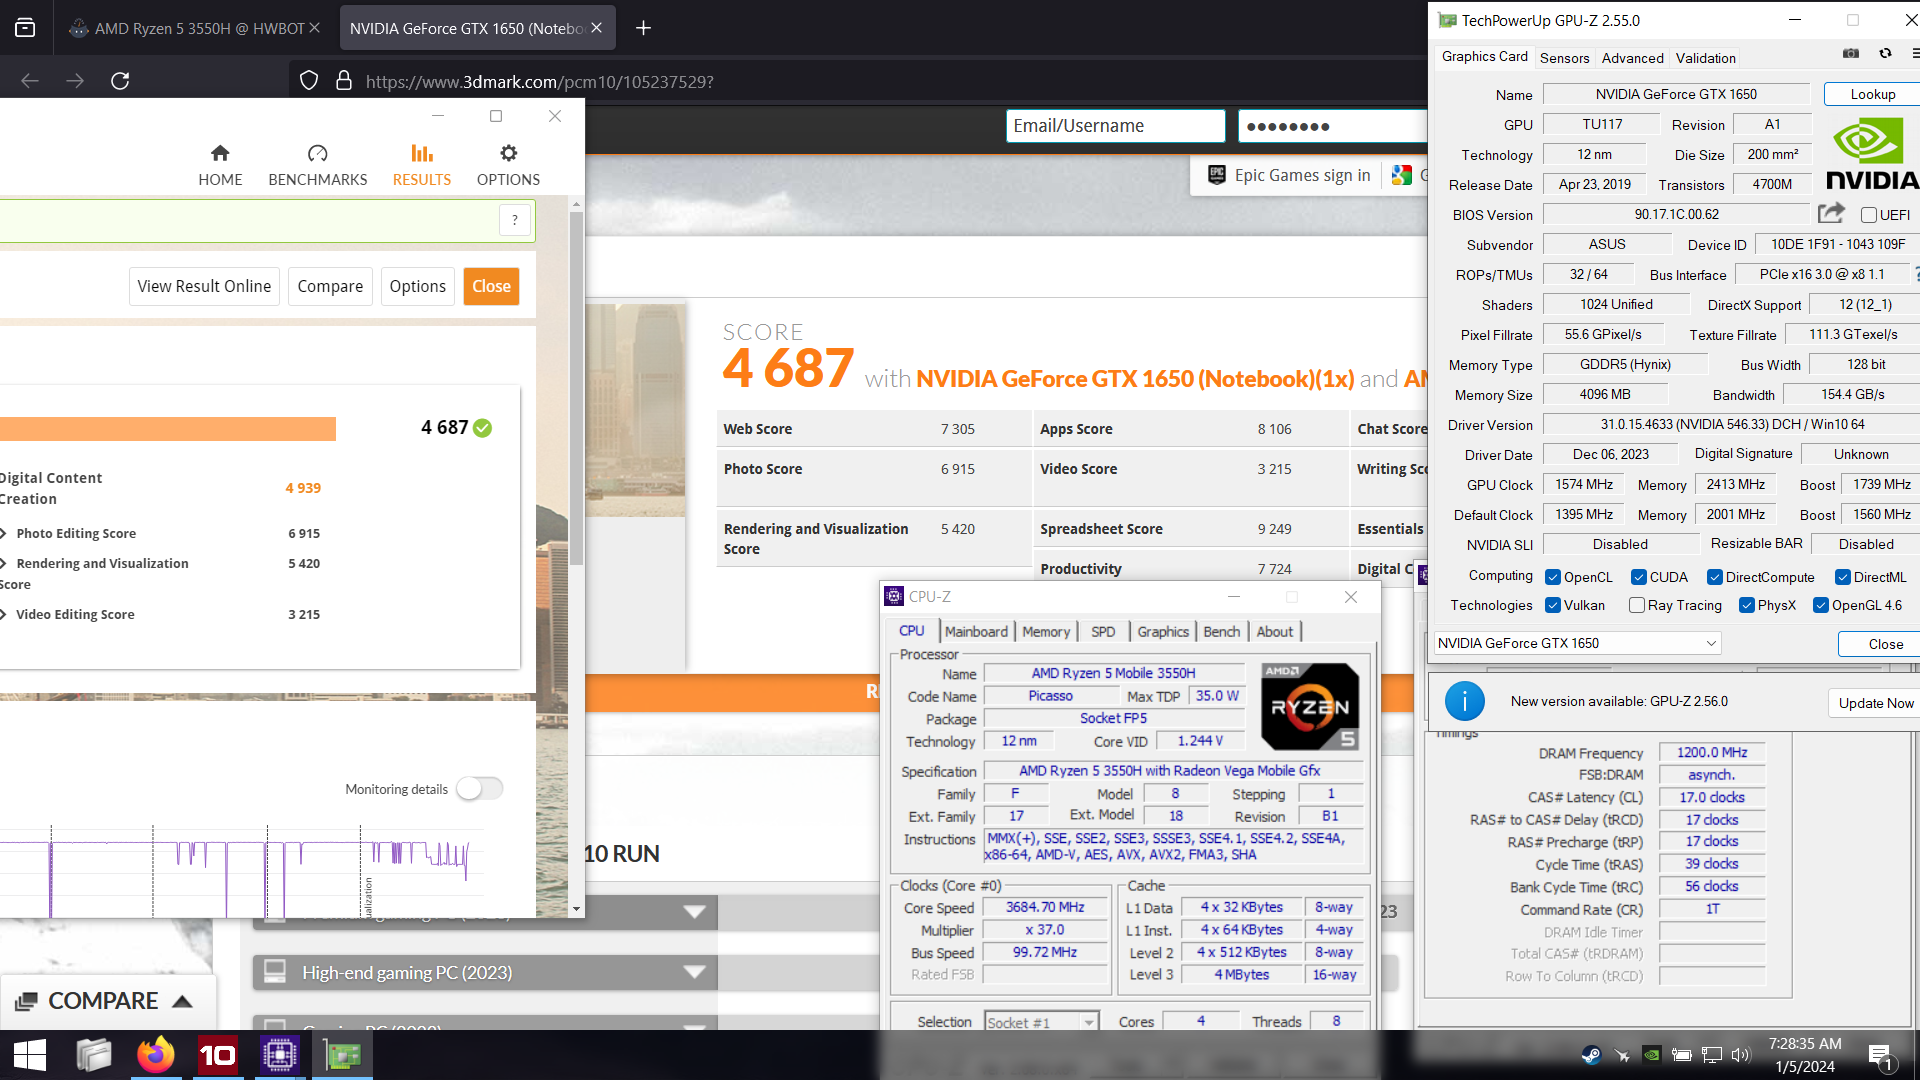Open the browser tab overview icon

25,28
